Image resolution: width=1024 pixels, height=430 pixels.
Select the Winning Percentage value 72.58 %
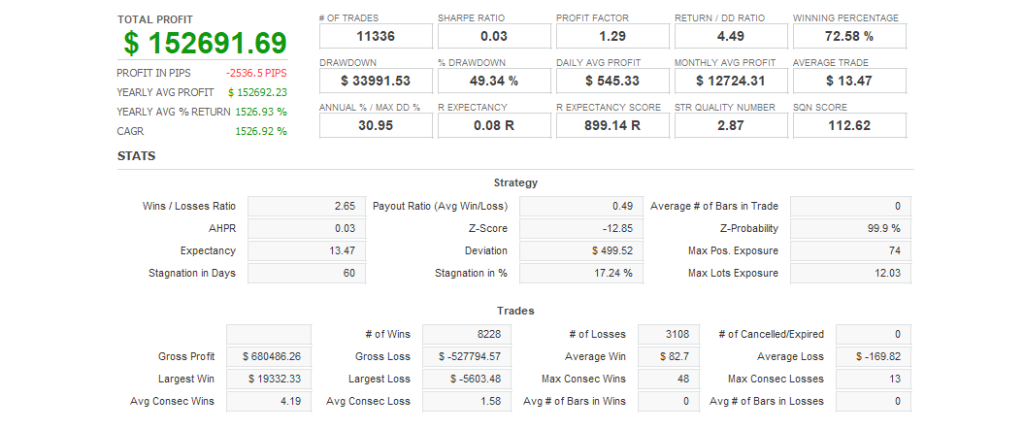(x=849, y=36)
